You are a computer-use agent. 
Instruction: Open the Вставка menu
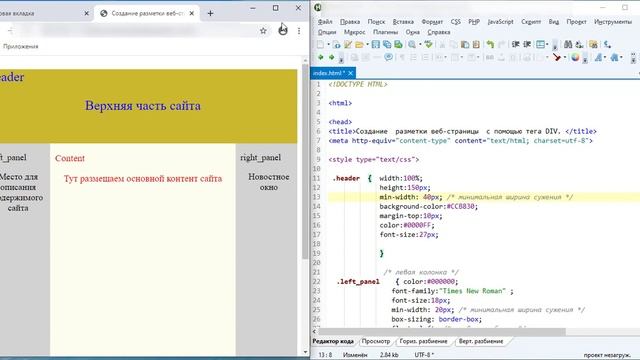(x=403, y=22)
